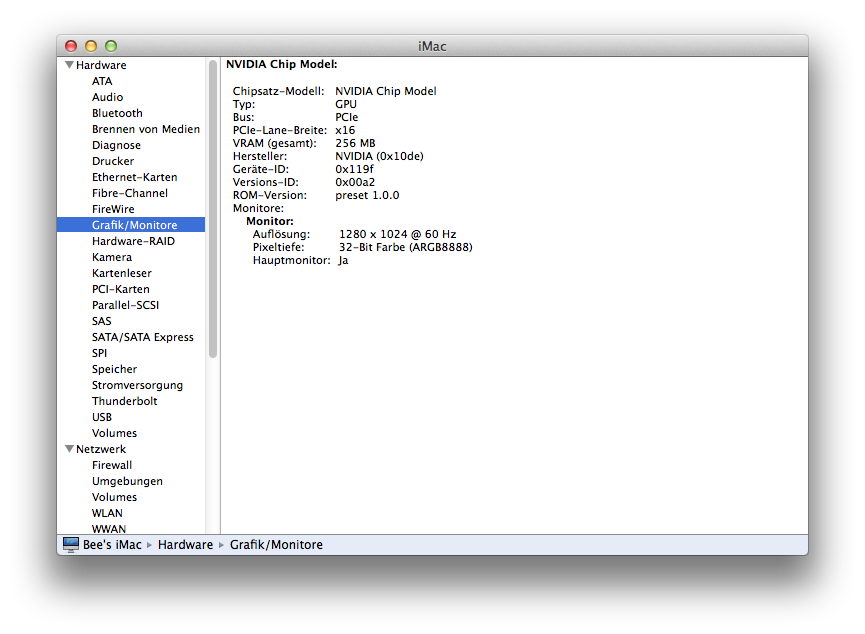Select SAS in the hardware list
The width and height of the screenshot is (865, 634).
click(x=102, y=321)
